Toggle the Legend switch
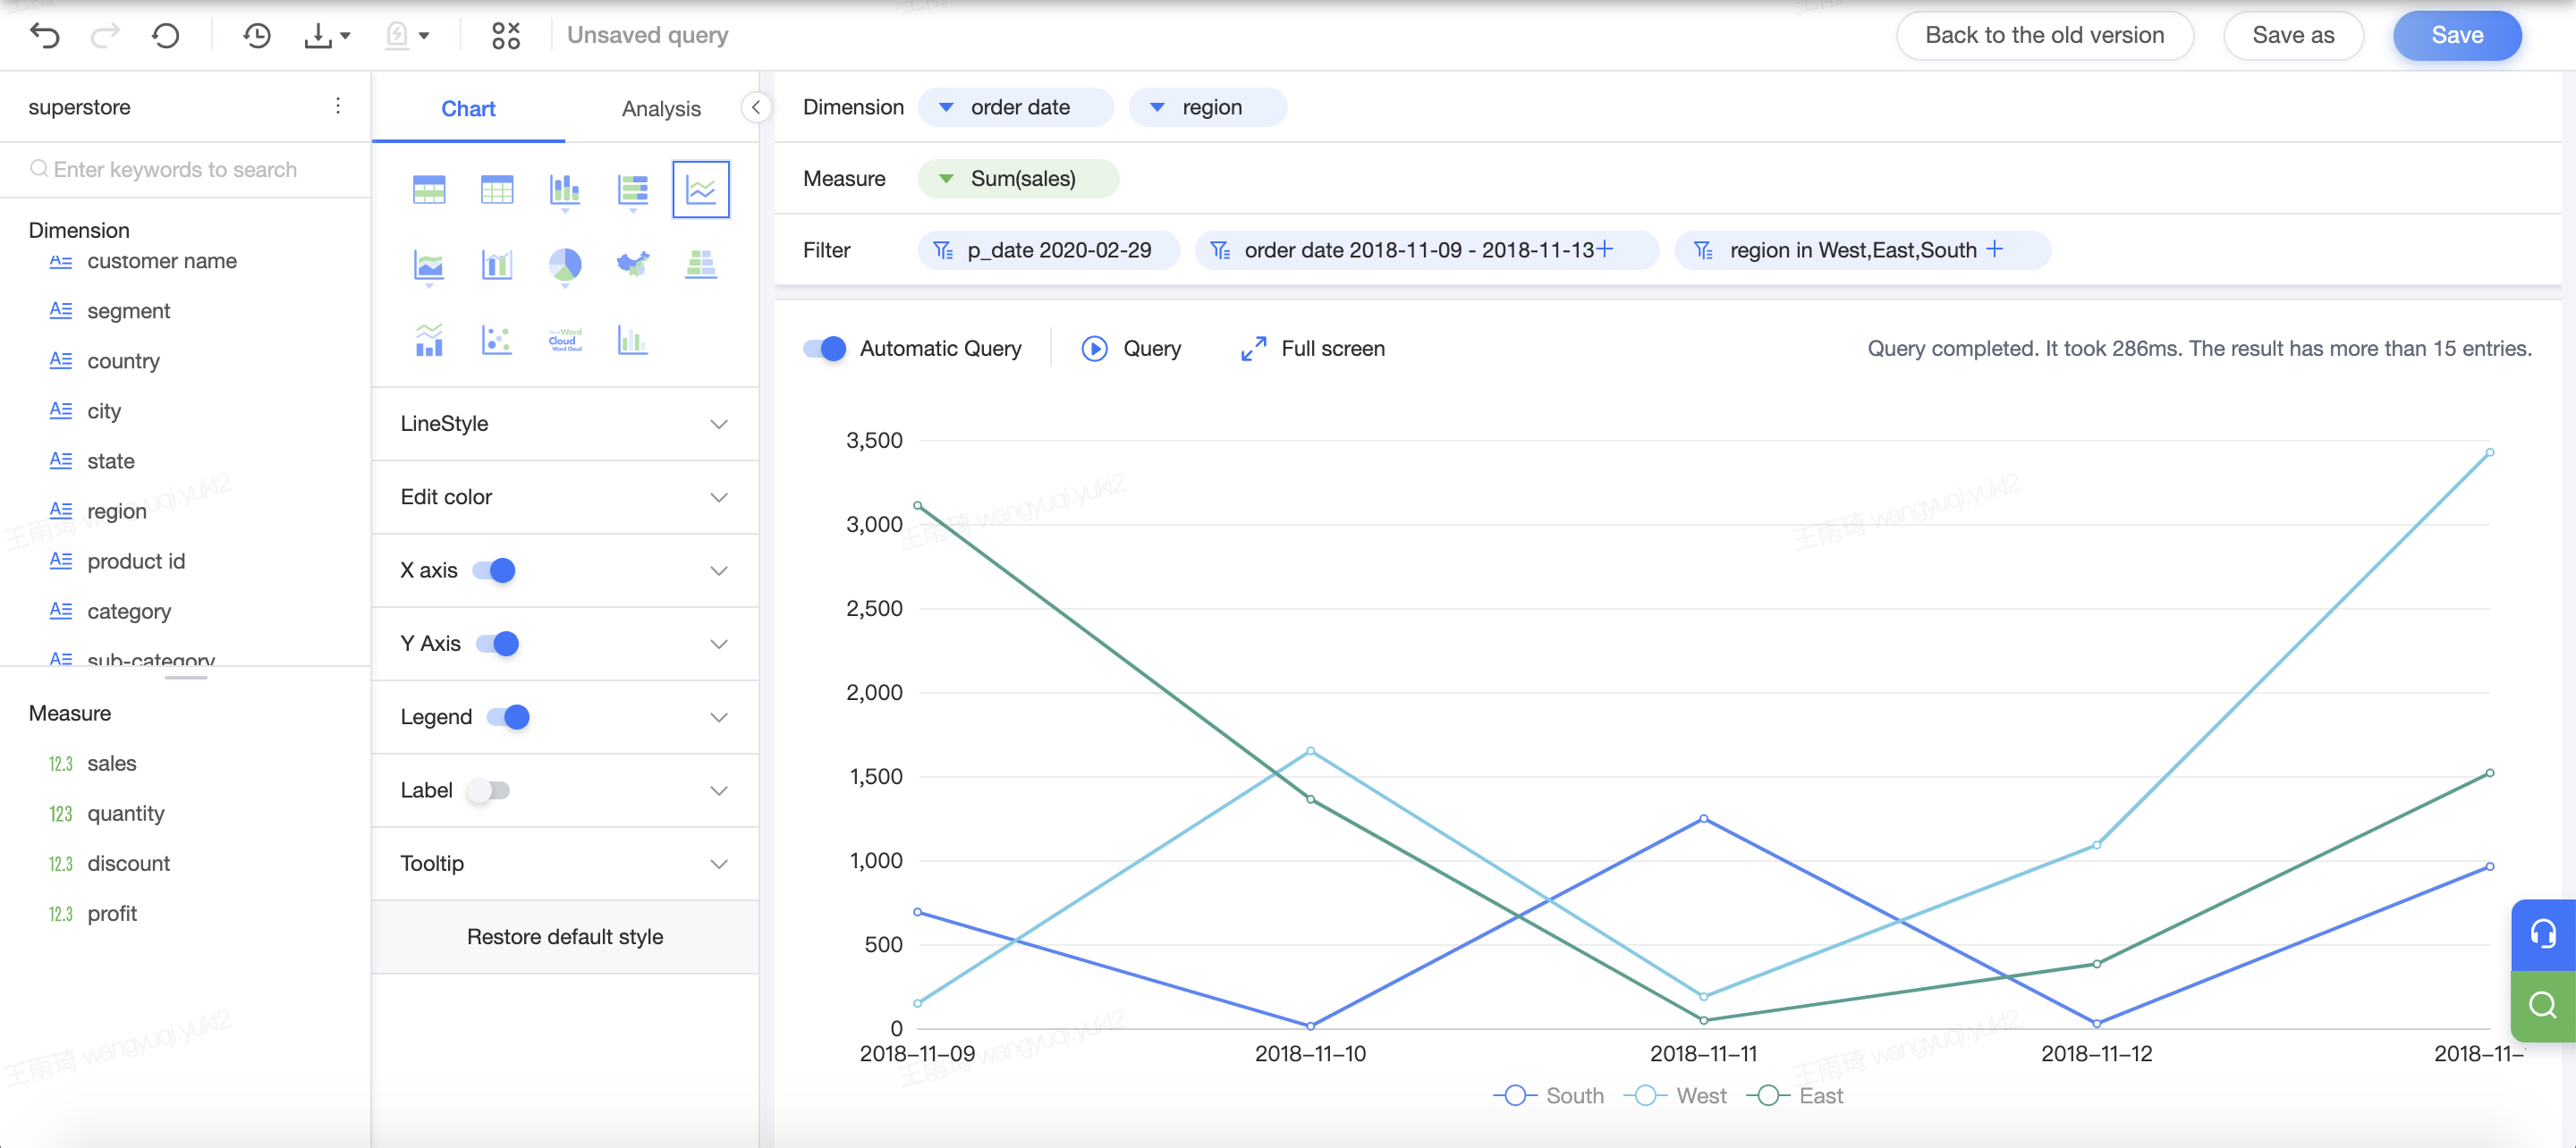Image resolution: width=2576 pixels, height=1148 pixels. pyautogui.click(x=508, y=717)
